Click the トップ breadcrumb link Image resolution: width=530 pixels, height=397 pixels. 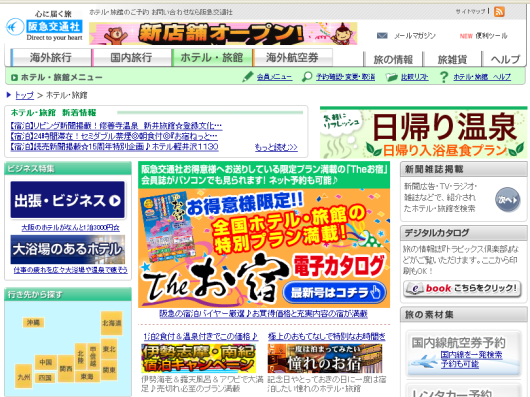(x=24, y=95)
